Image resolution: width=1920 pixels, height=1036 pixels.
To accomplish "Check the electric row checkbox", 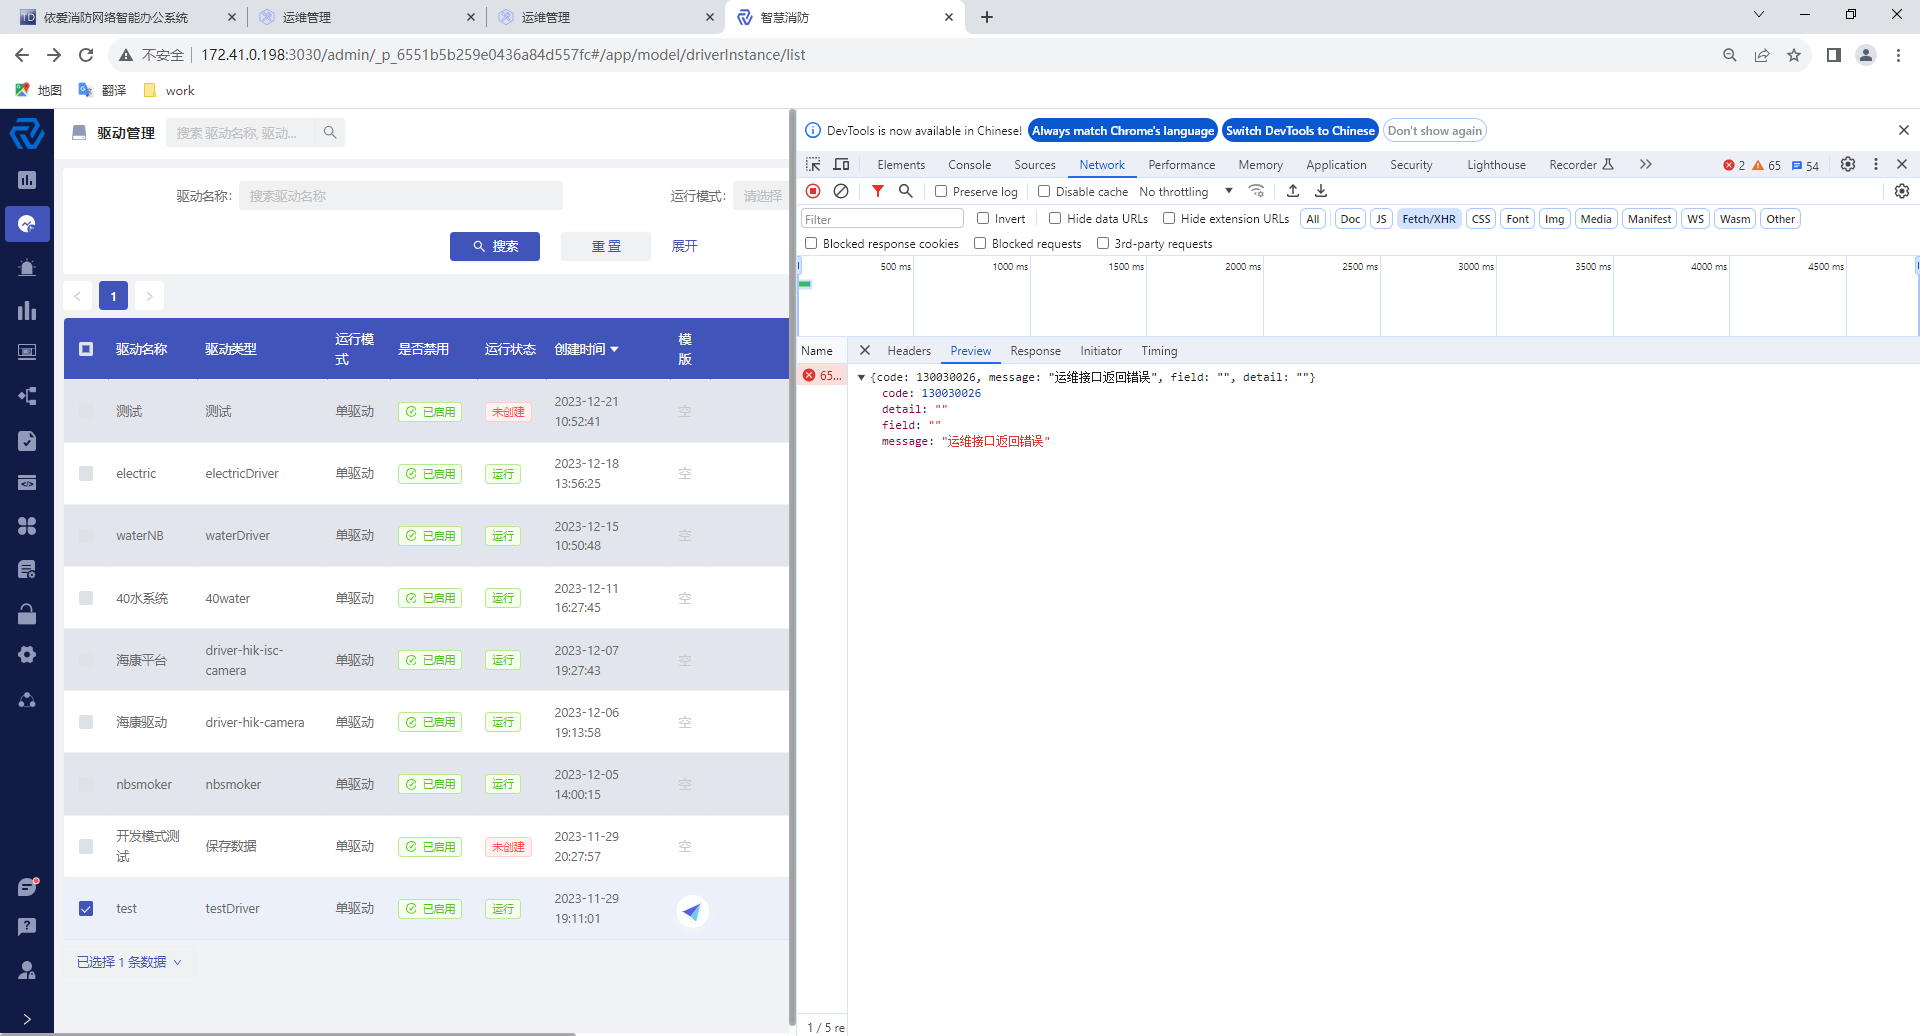I will pyautogui.click(x=86, y=473).
